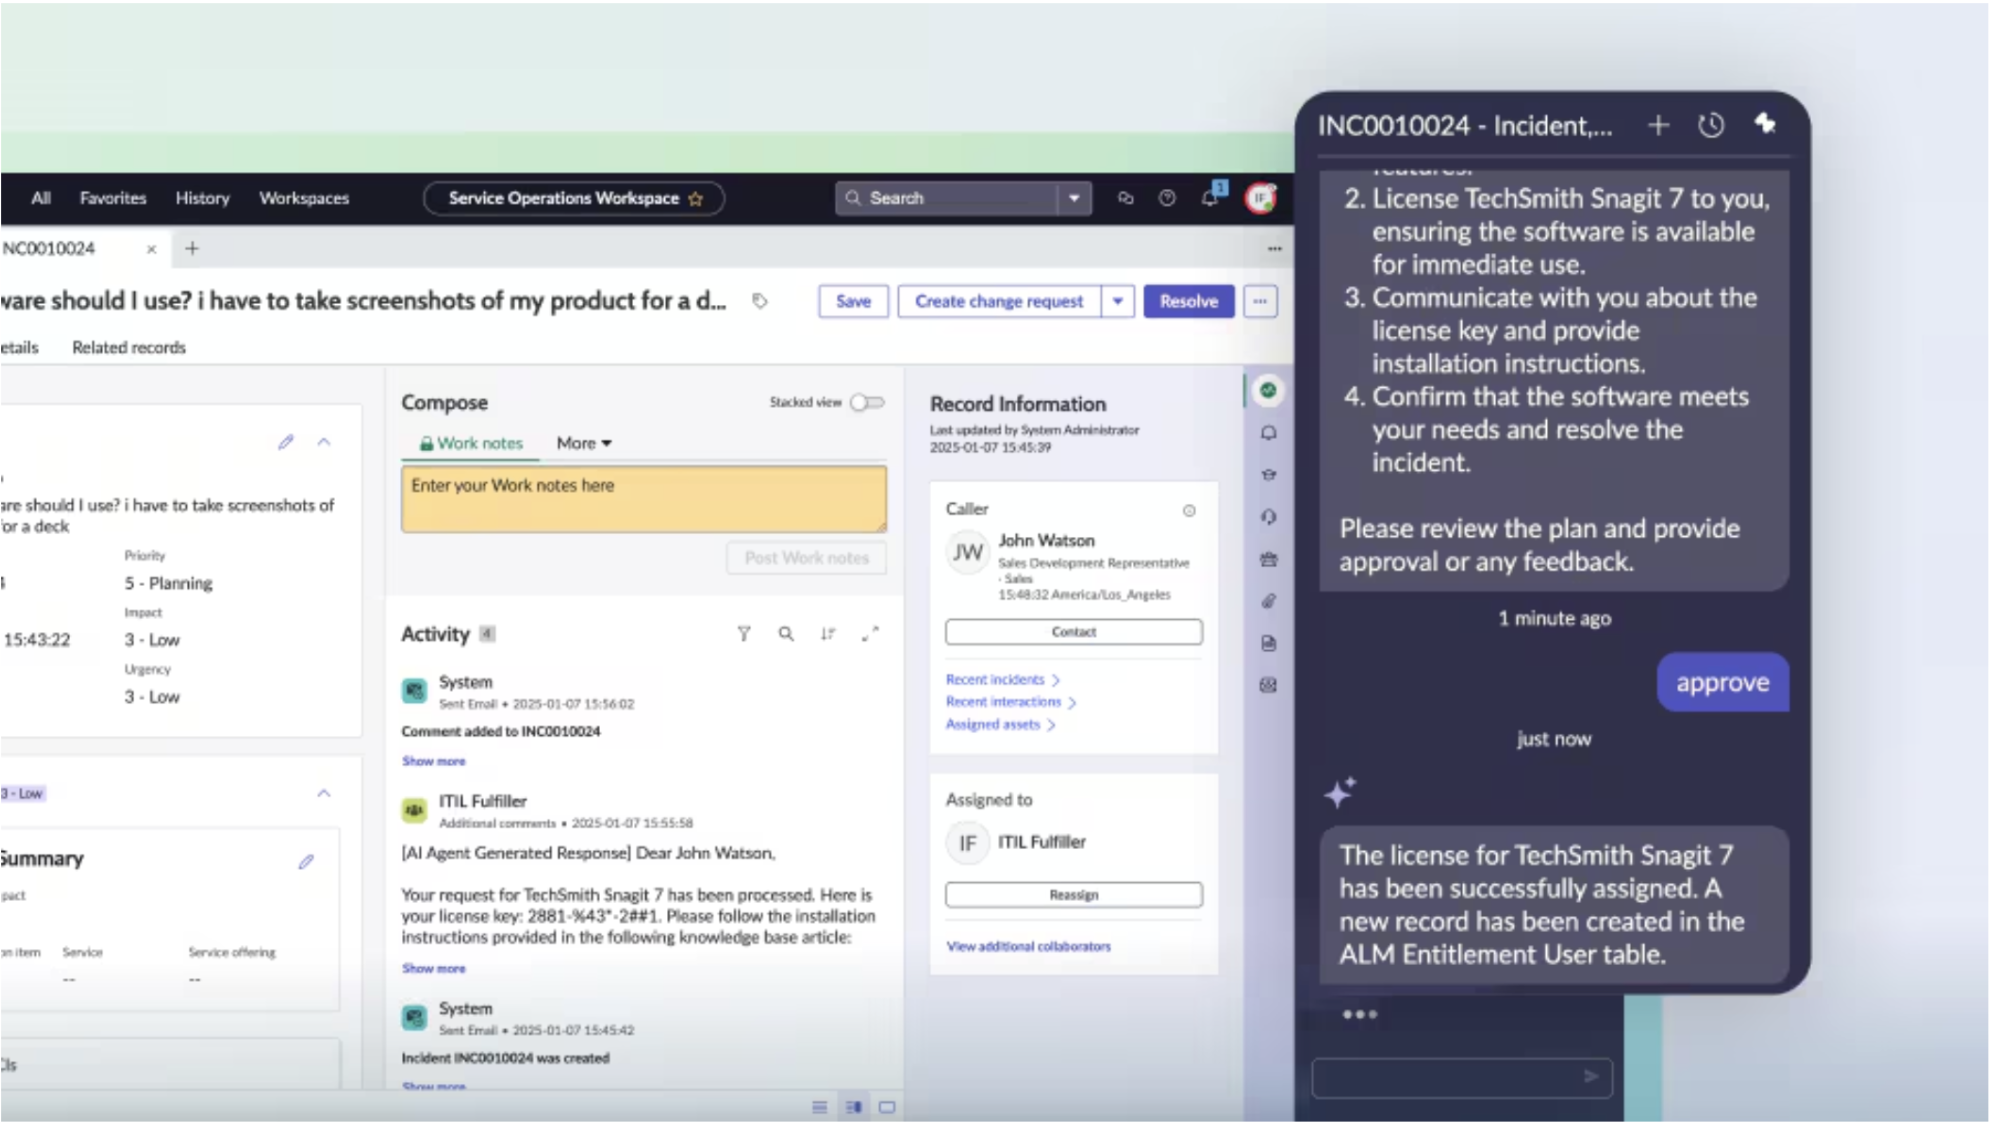Viewport: 1994px width, 1124px height.
Task: Open the user avatar menu
Action: [x=1260, y=198]
